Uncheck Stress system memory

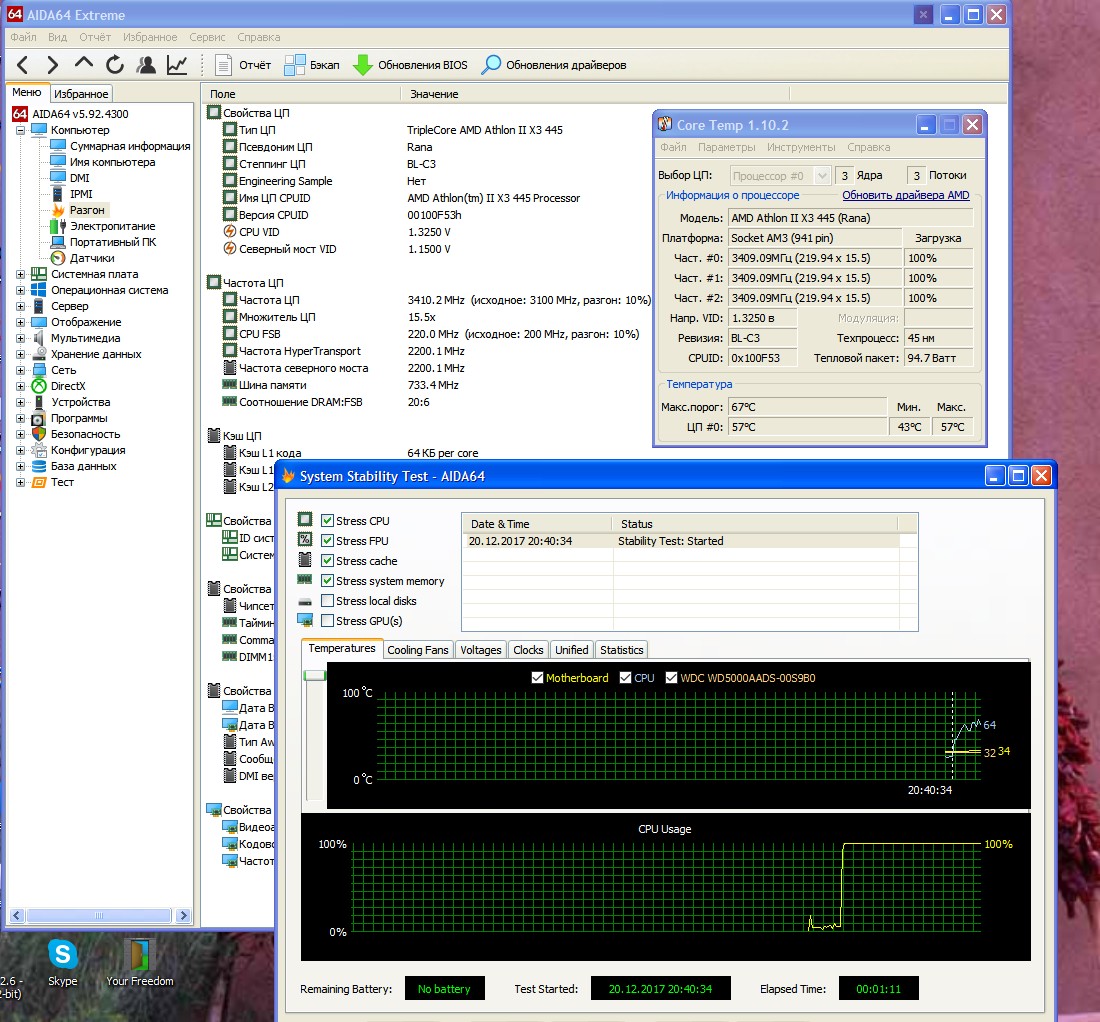(327, 581)
